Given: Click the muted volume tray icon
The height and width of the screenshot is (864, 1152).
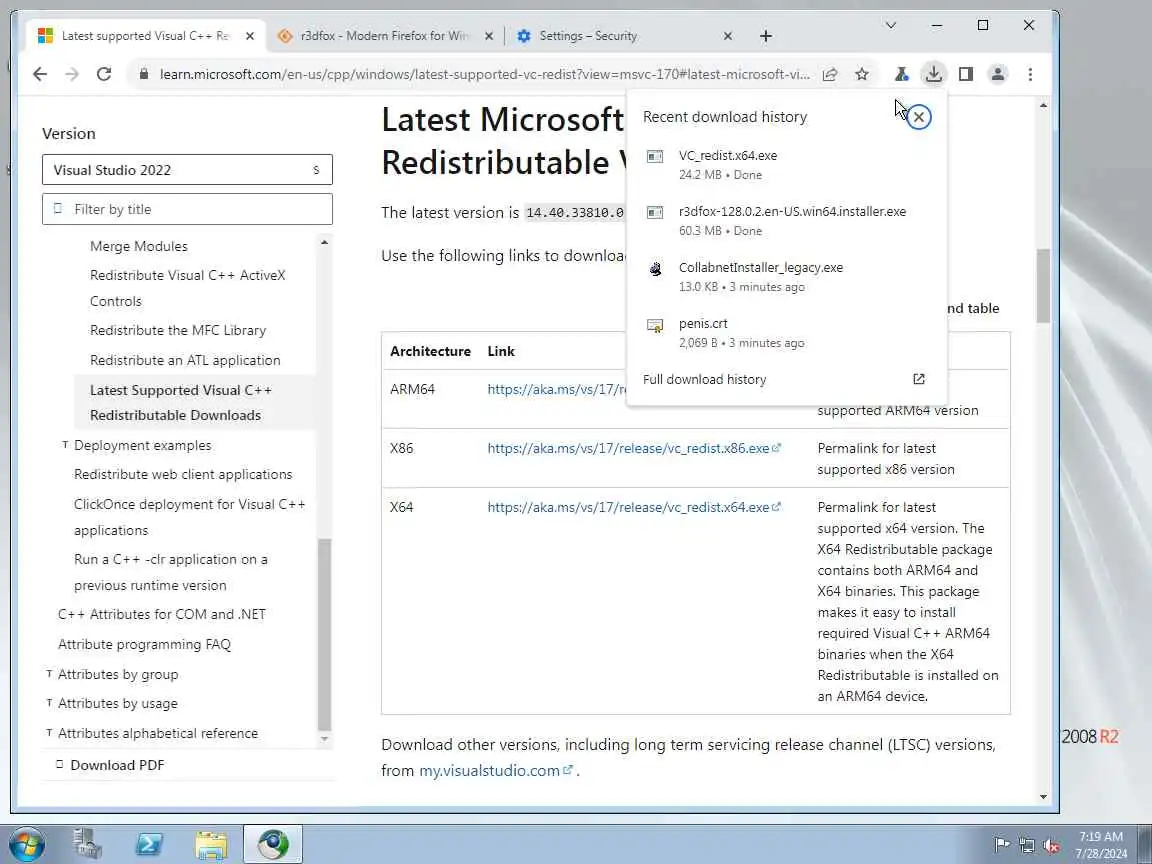Looking at the screenshot, I should (1051, 846).
